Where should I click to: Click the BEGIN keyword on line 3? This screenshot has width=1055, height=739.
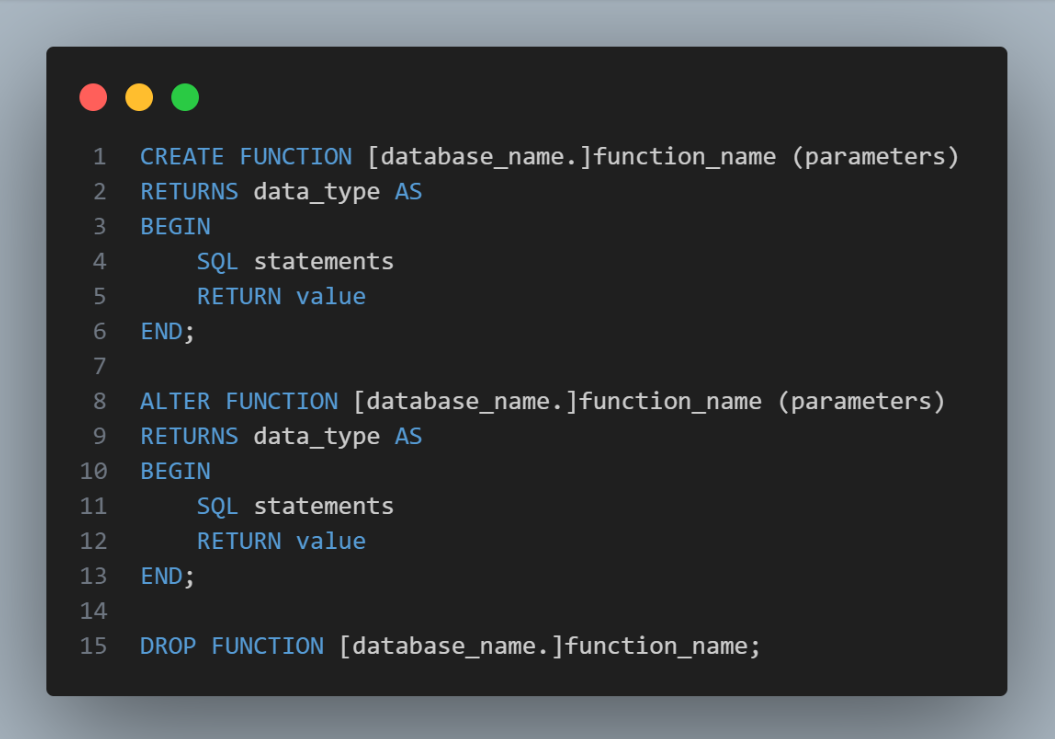(175, 227)
